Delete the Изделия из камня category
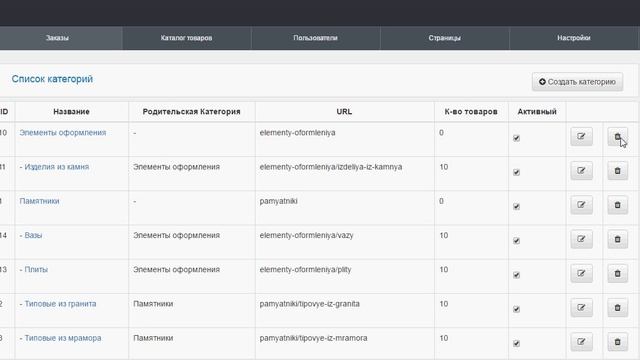This screenshot has height=360, width=640. [x=618, y=171]
